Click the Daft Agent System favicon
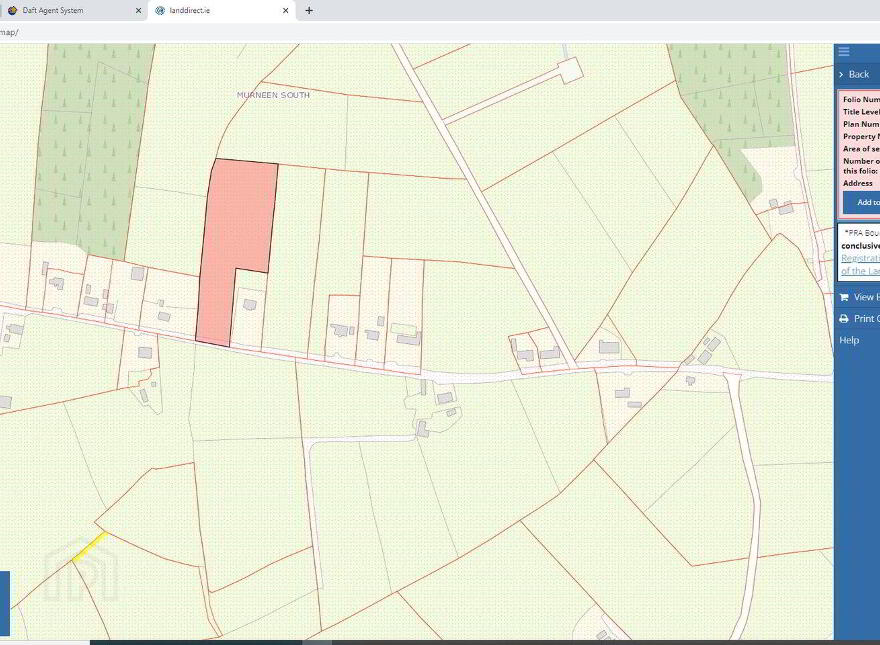Image resolution: width=880 pixels, height=645 pixels. point(12,10)
